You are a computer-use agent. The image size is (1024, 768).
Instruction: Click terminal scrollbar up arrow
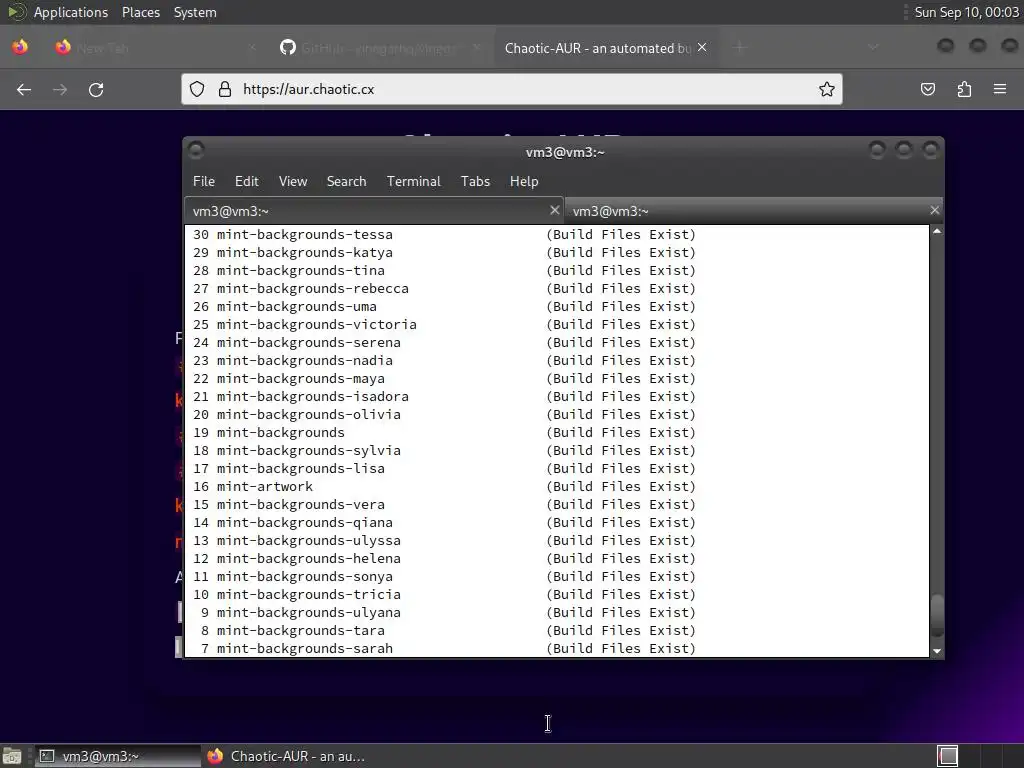point(937,231)
